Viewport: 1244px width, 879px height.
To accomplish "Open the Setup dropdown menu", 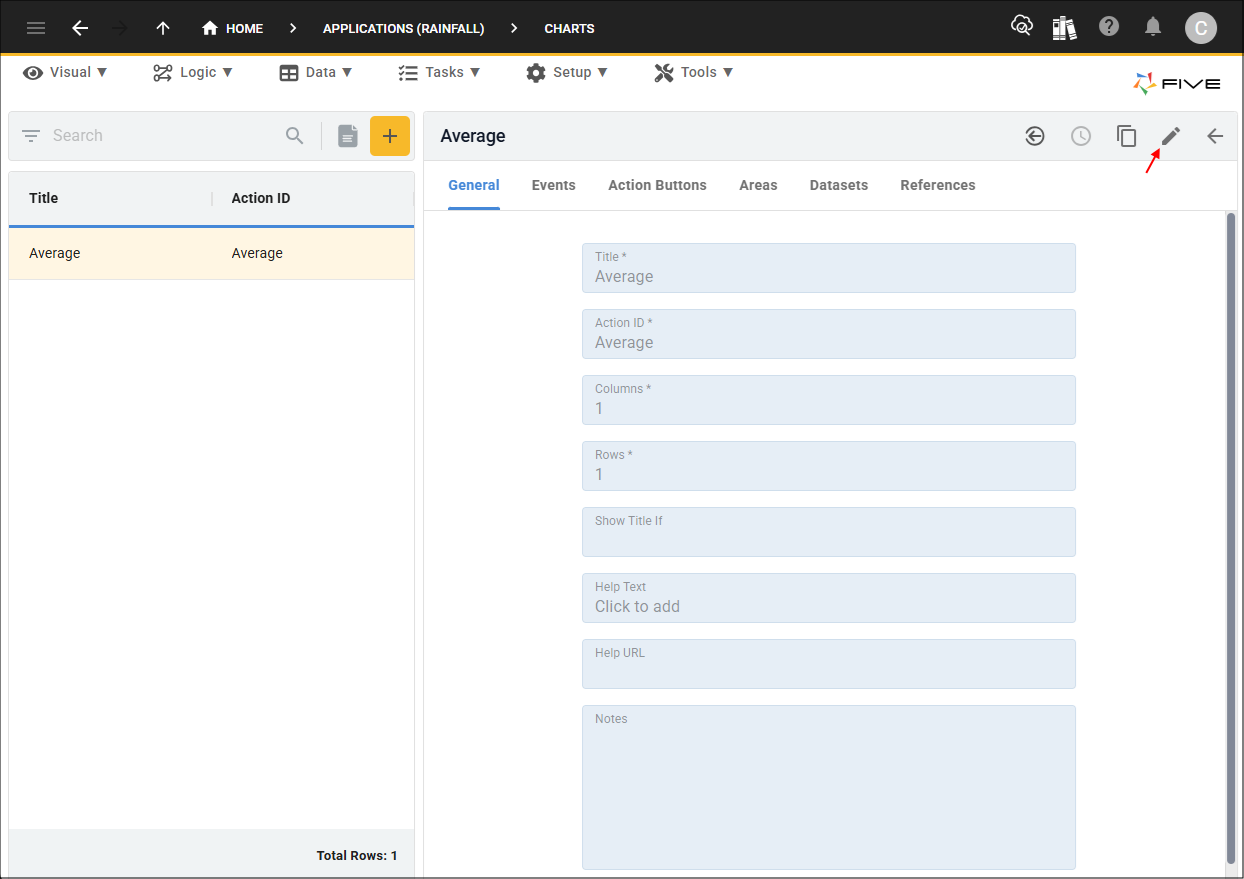I will coord(567,72).
